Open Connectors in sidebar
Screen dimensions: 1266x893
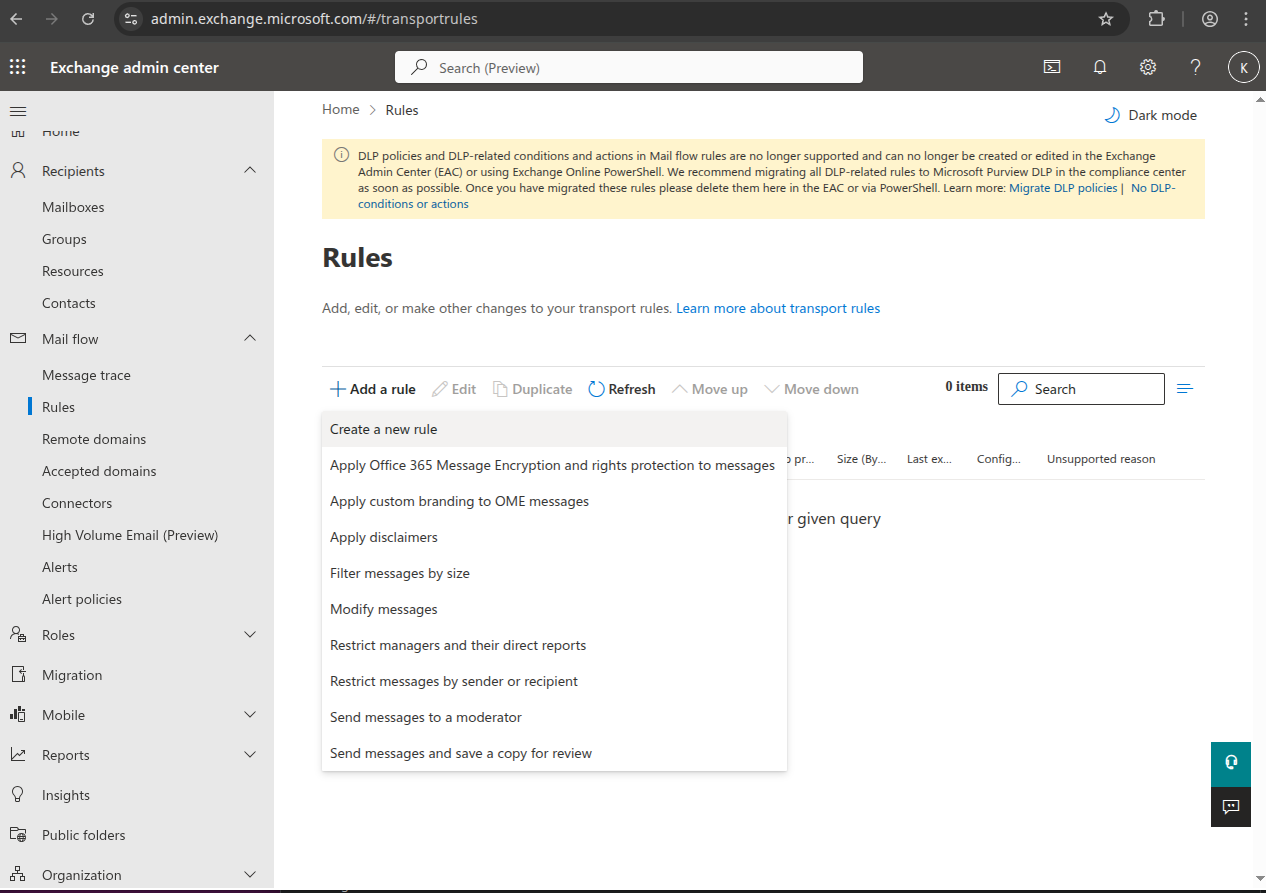click(x=77, y=503)
